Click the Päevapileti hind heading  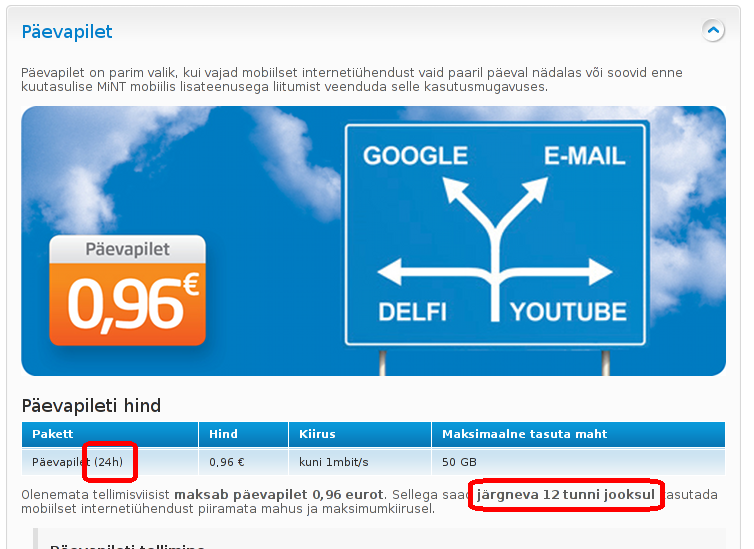coord(91,406)
